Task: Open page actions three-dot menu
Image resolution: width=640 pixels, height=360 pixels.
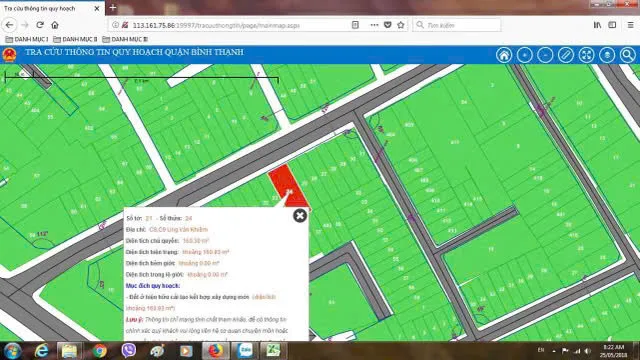Action: coord(374,25)
